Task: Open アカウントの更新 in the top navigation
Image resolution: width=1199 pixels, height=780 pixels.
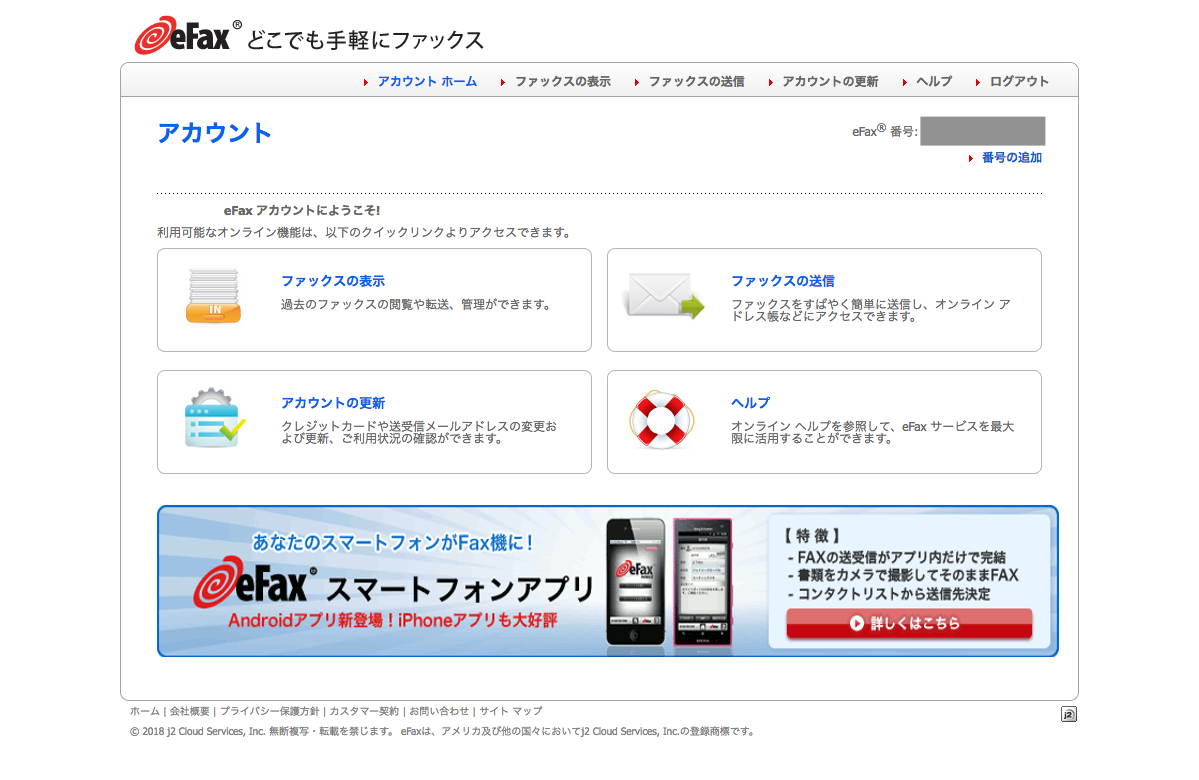Action: pyautogui.click(x=830, y=81)
